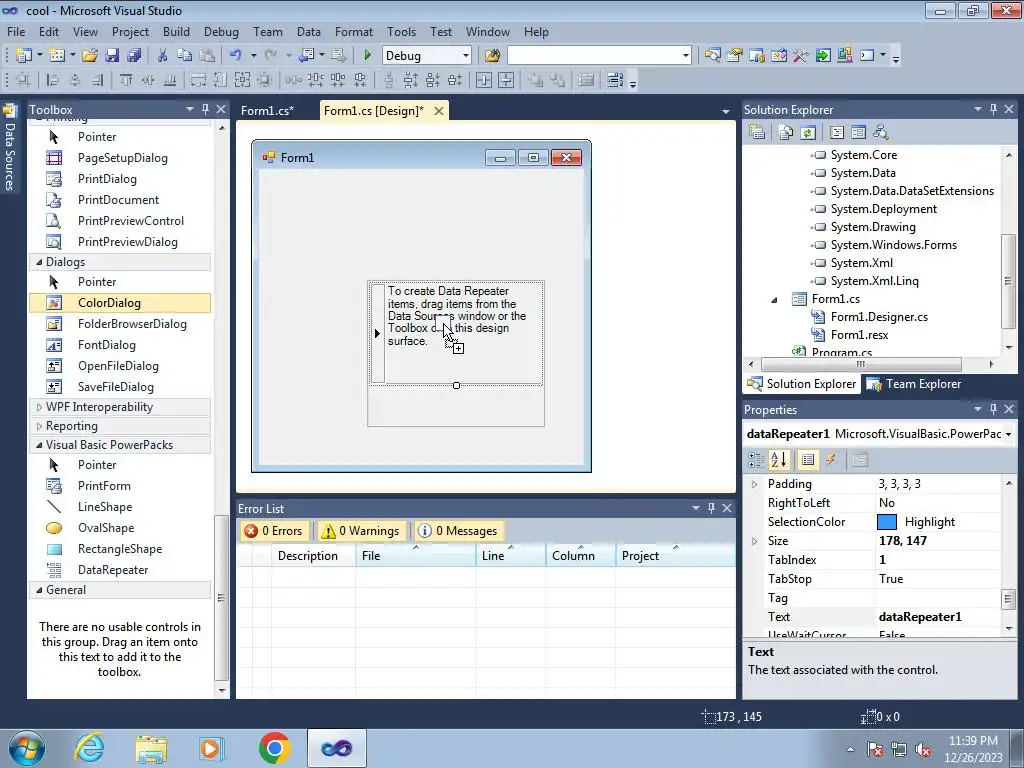Open the Debug configuration dropdown
The width and height of the screenshot is (1024, 768).
point(465,56)
